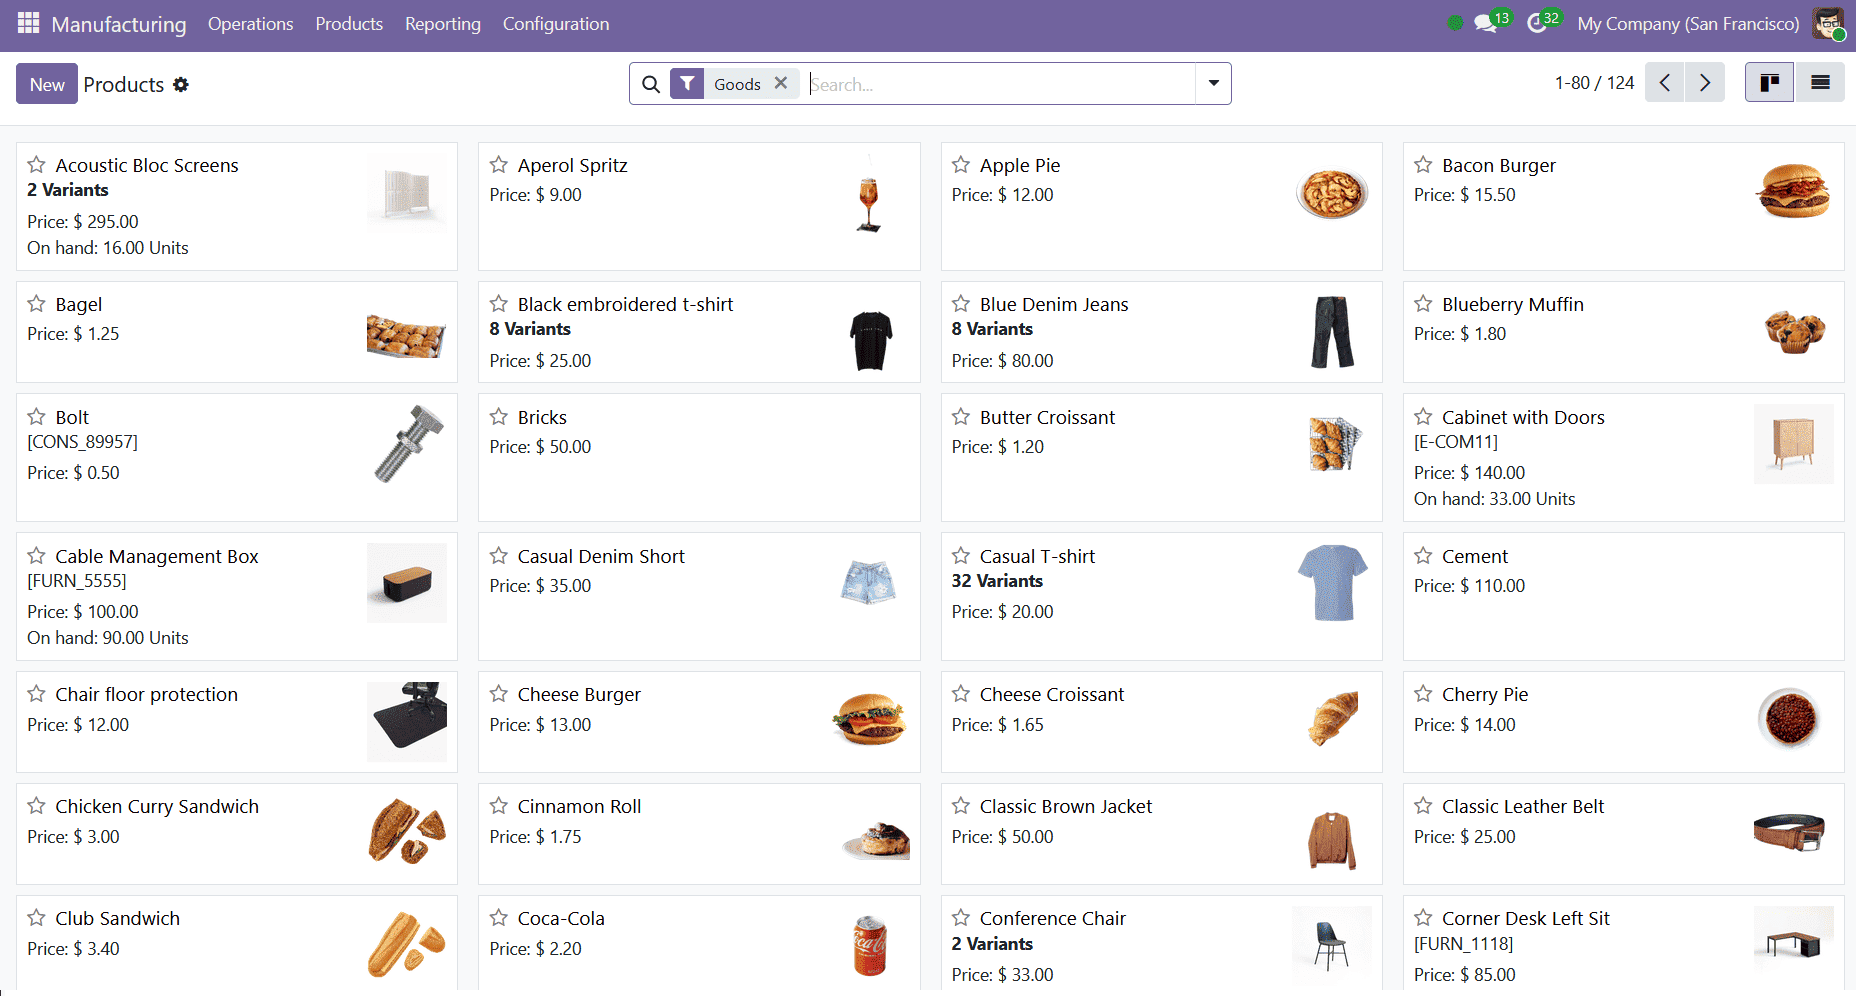The image size is (1856, 996).
Task: Open the user avatar menu
Action: tap(1828, 24)
